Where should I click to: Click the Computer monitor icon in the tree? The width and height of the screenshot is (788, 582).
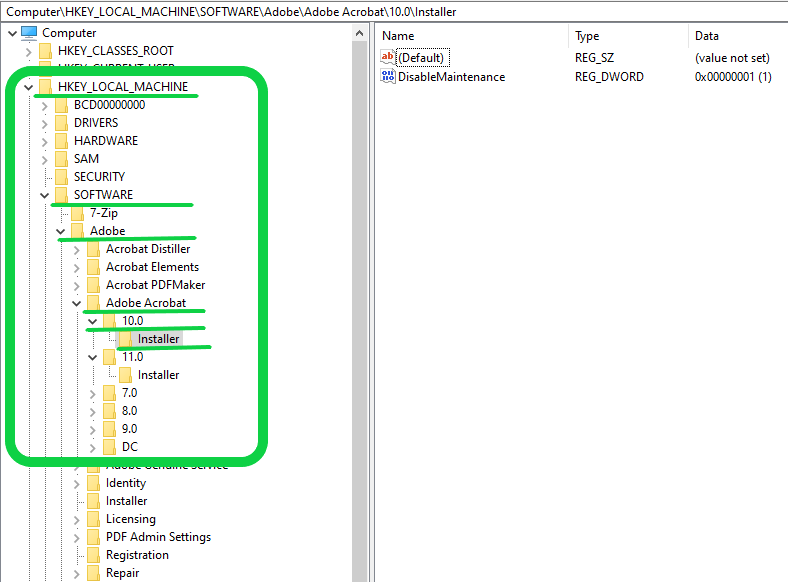click(29, 33)
